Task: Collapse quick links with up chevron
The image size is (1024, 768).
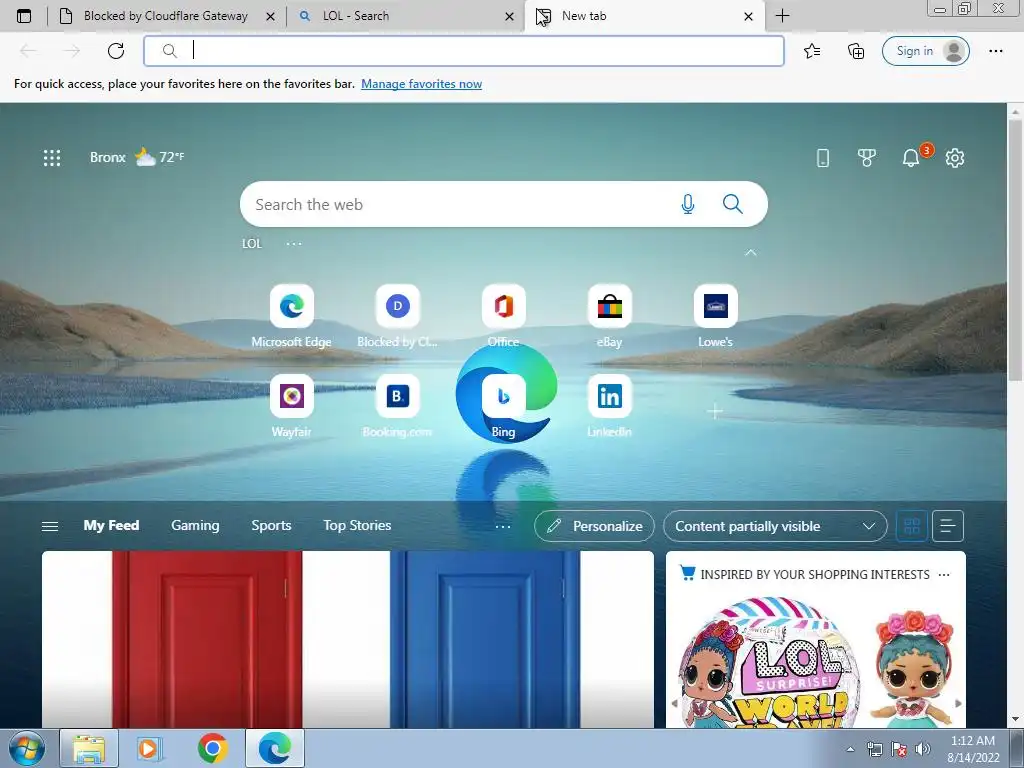Action: pos(751,252)
